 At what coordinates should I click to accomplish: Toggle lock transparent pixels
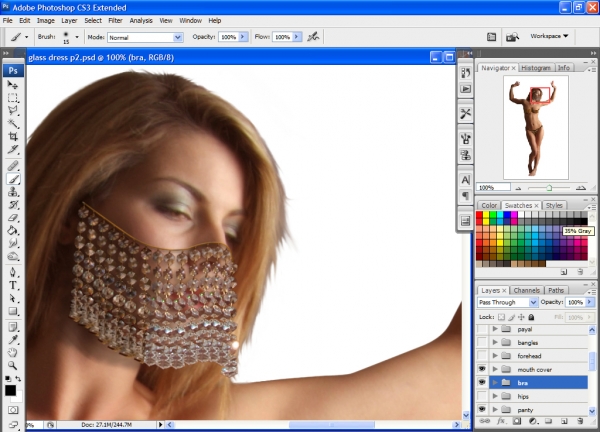pyautogui.click(x=501, y=317)
